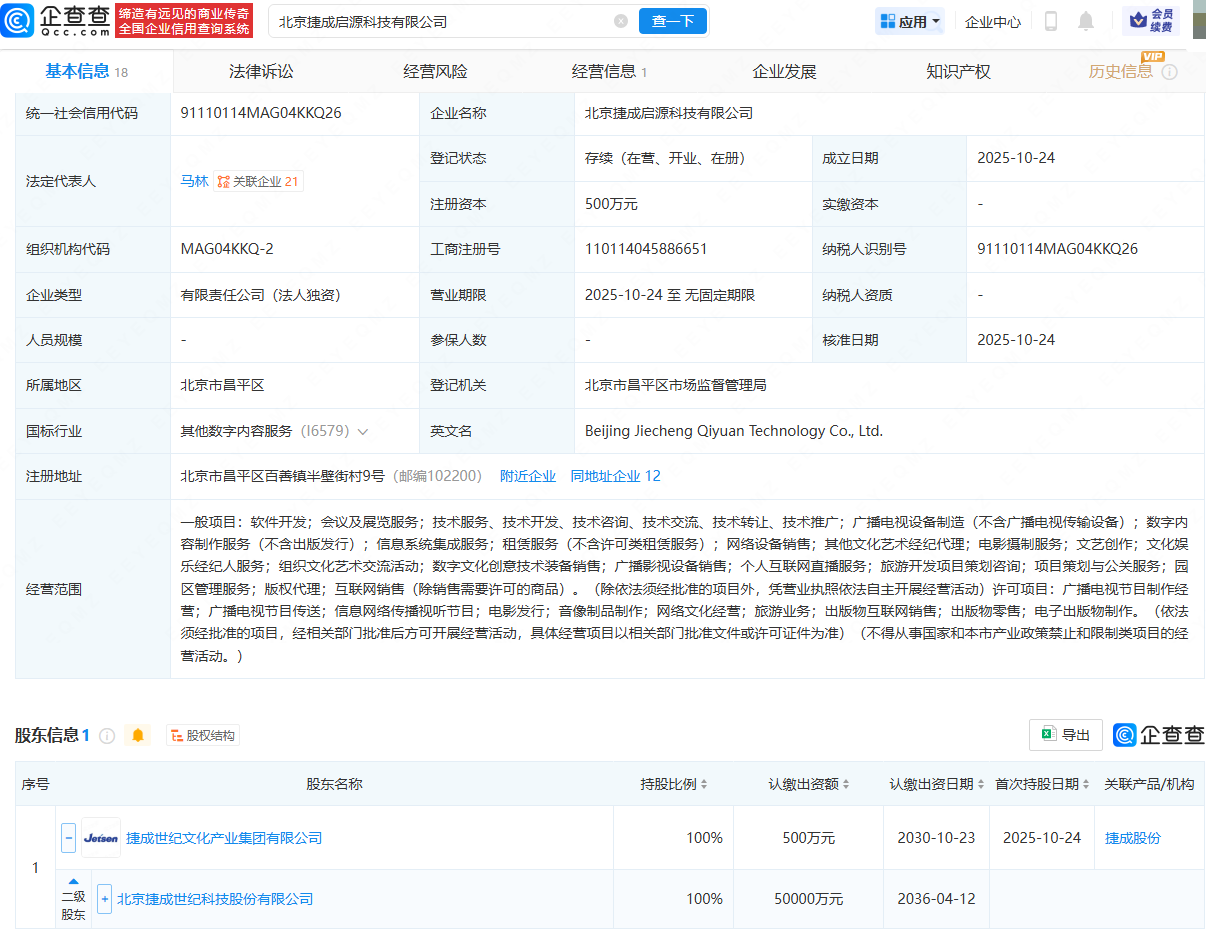Open notifications via the top bell icon
Screen dimensions: 1206x929
coord(1086,21)
